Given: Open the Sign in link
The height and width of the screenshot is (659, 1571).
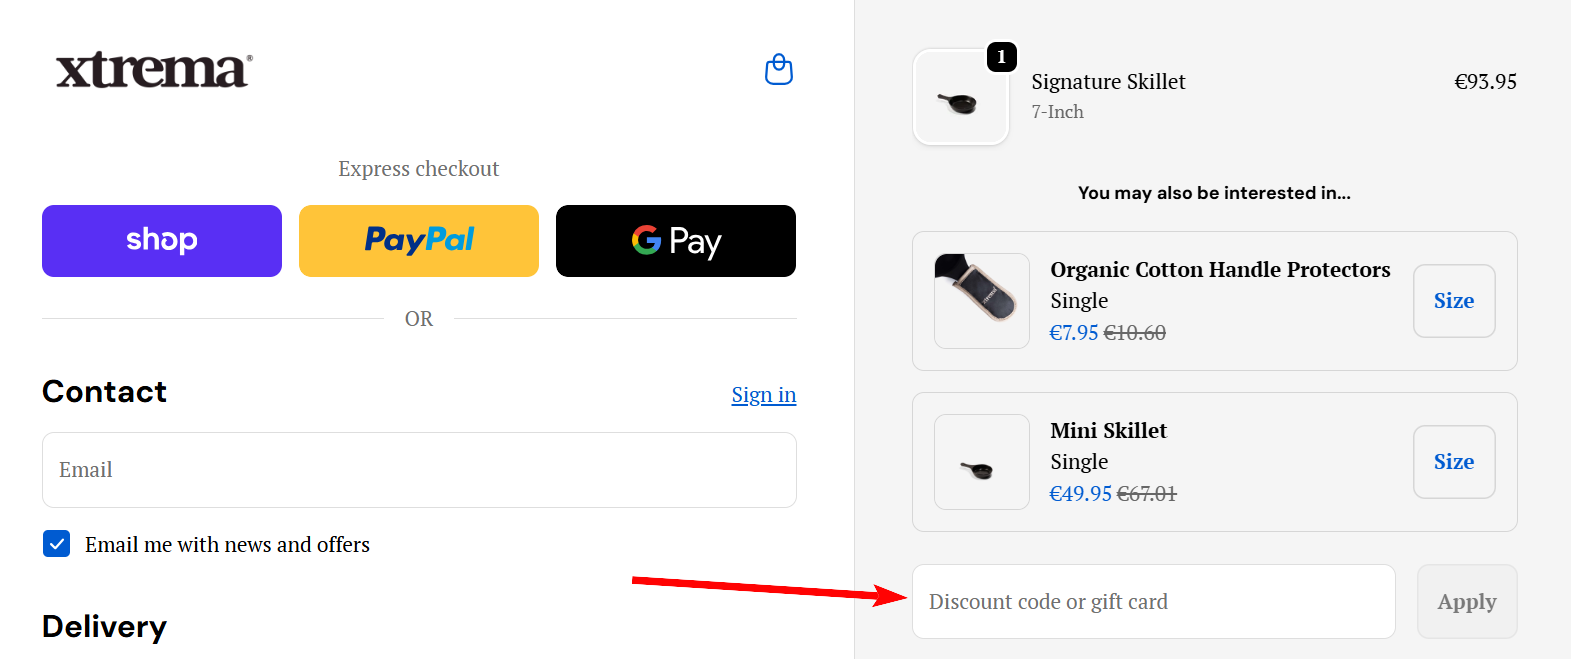Looking at the screenshot, I should (x=763, y=394).
